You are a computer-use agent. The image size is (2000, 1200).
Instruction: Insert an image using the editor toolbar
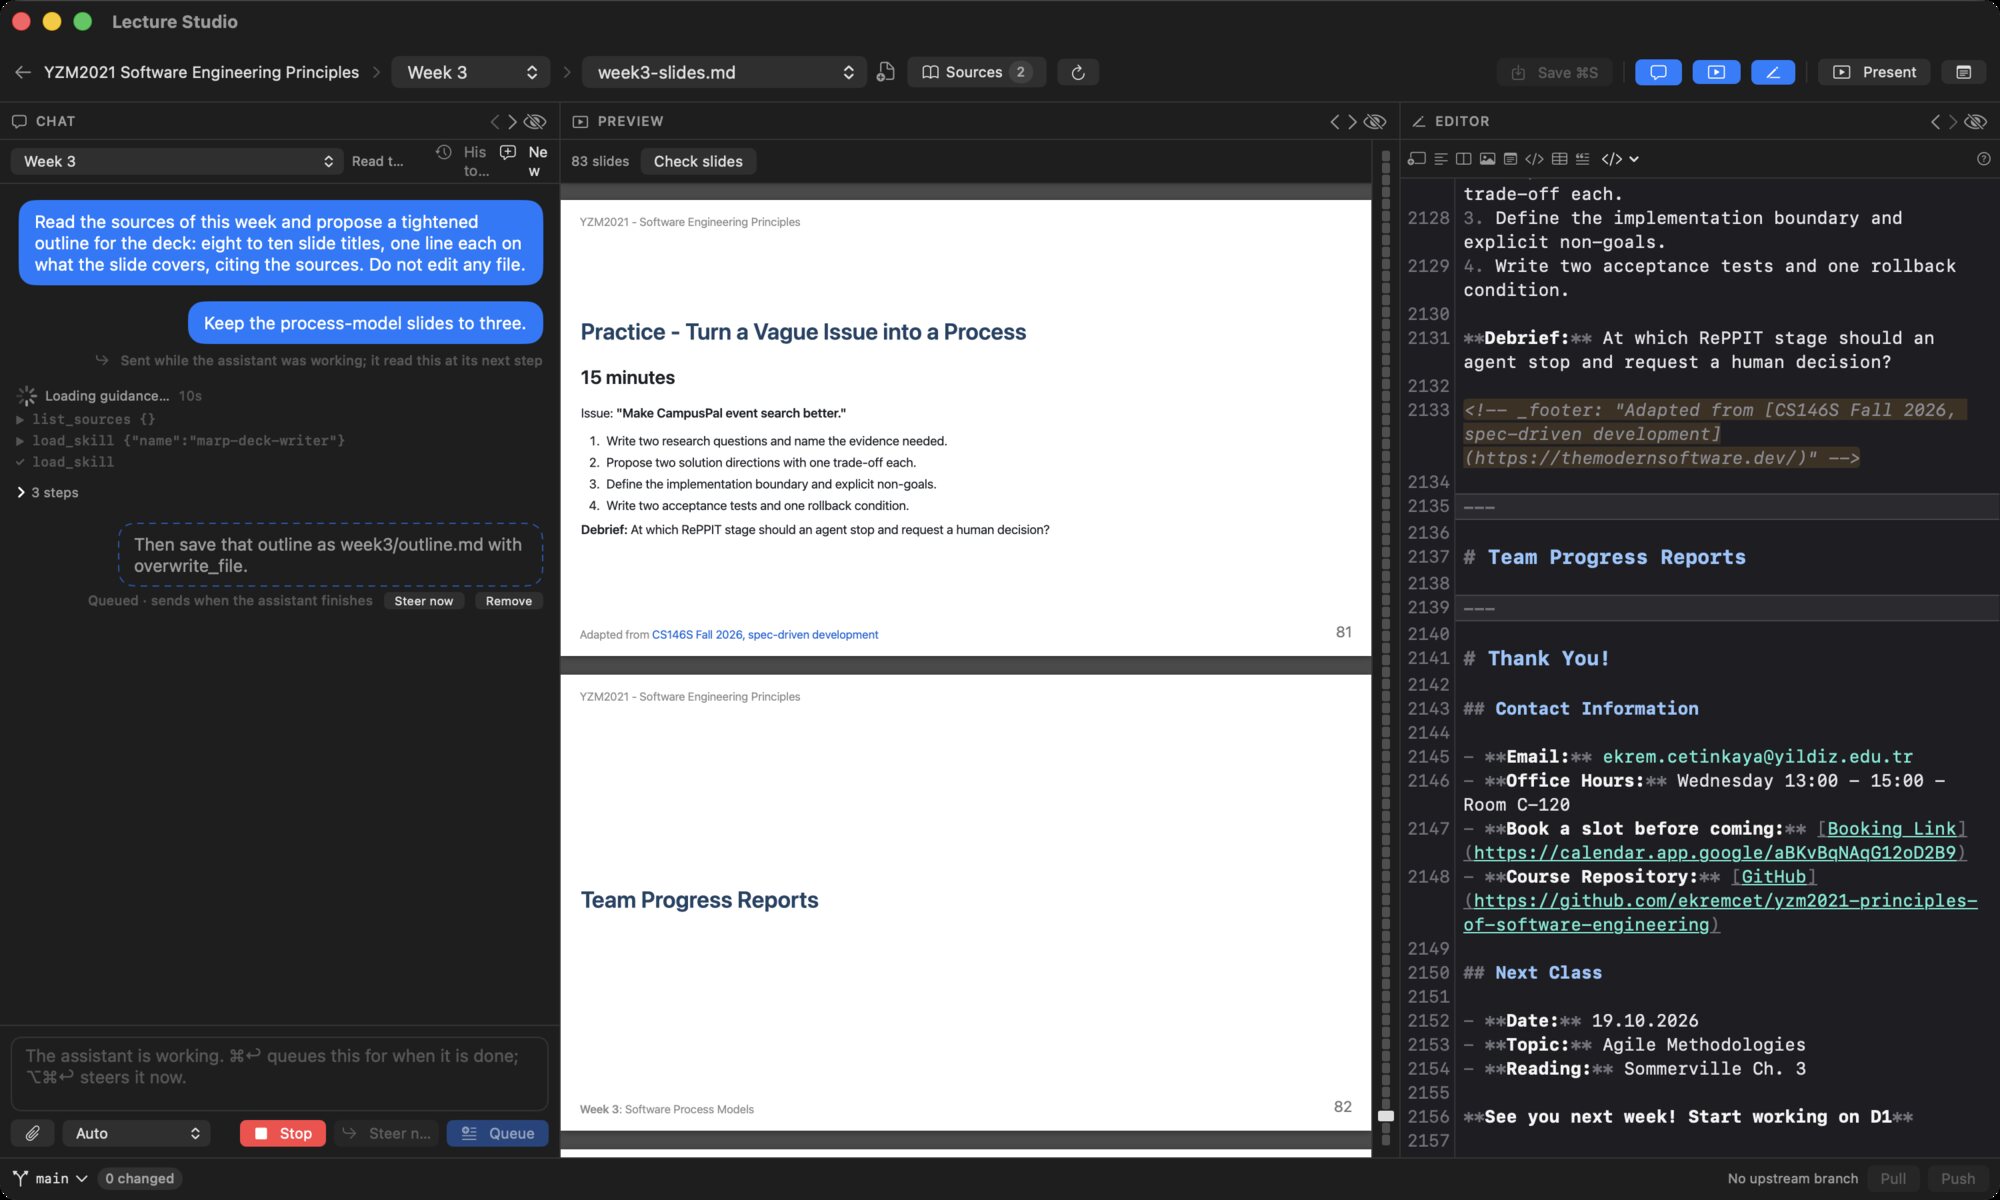pos(1487,159)
